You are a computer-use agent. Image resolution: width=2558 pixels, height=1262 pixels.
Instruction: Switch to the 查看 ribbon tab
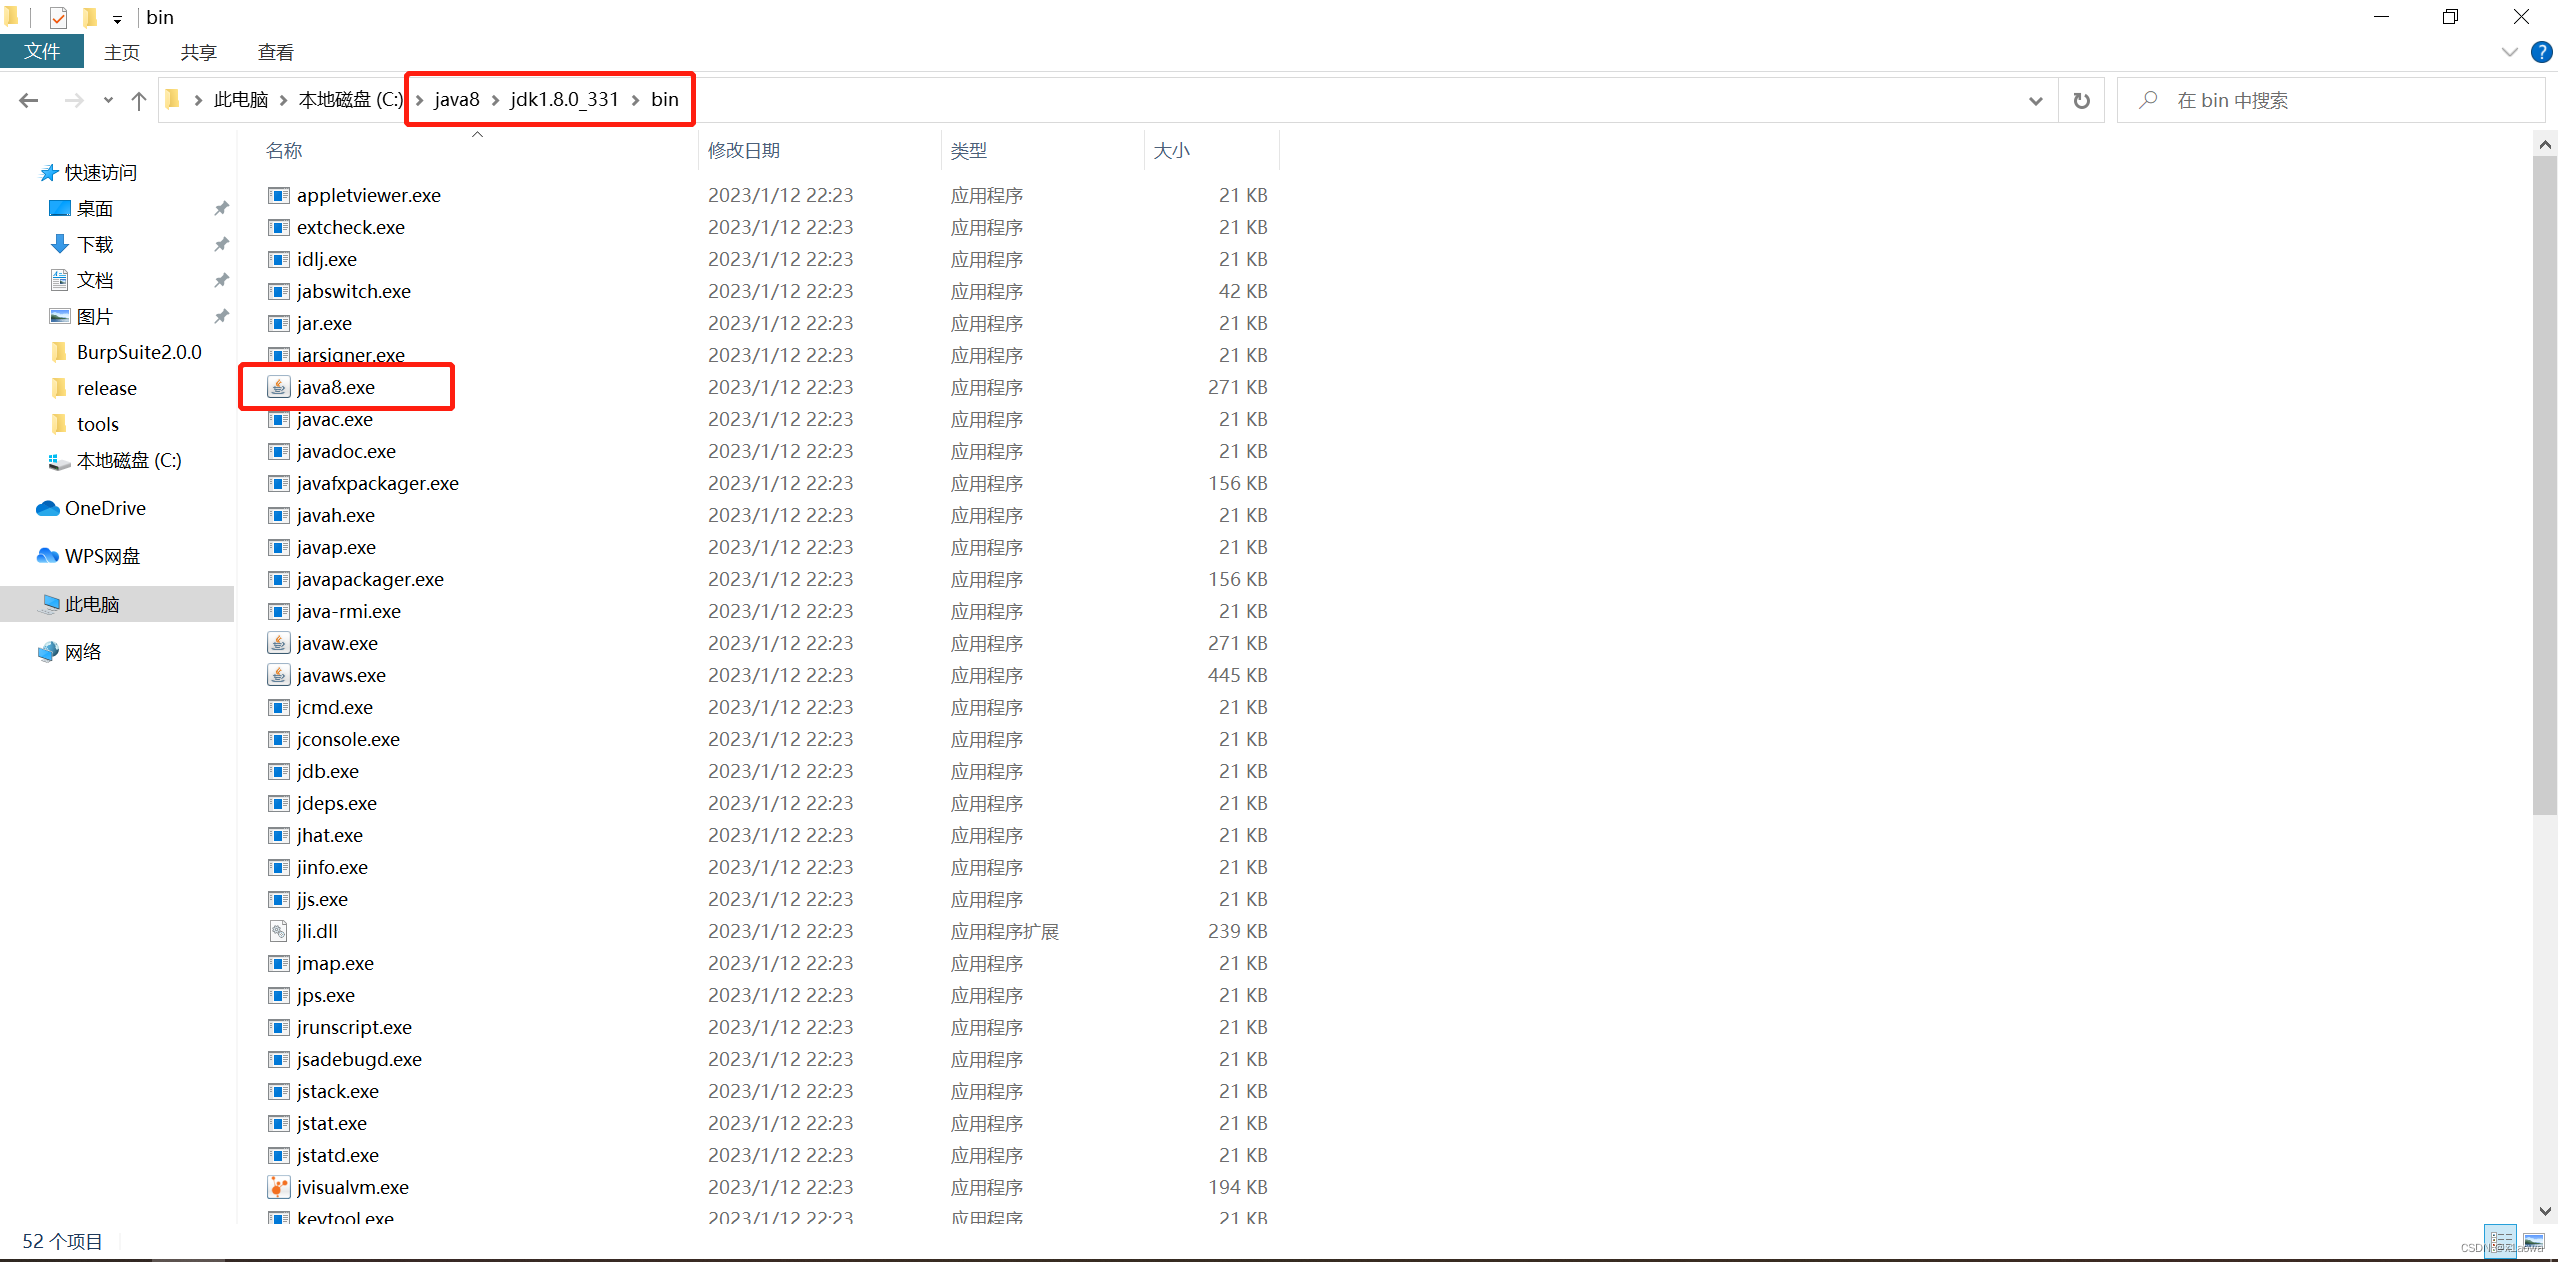[275, 52]
